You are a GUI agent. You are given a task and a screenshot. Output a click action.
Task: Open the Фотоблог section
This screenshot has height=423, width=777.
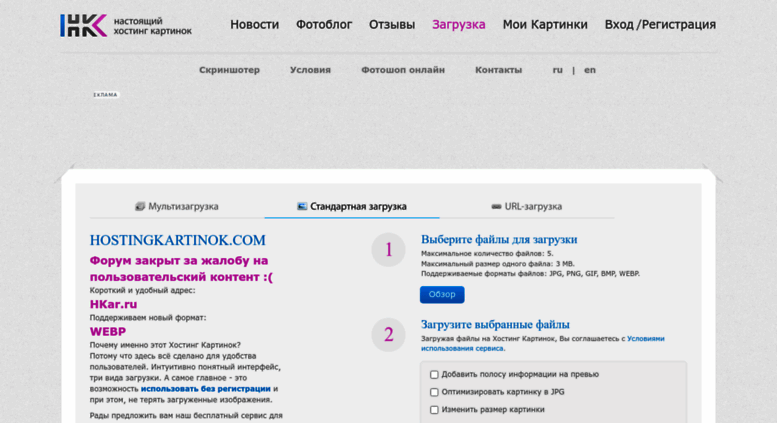tap(324, 24)
